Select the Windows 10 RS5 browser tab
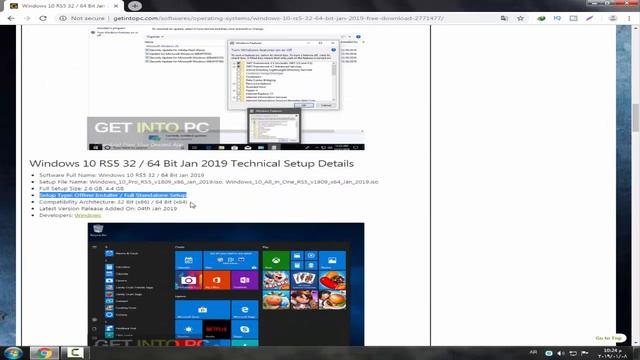Viewport: 640px width, 360px height. tap(63, 6)
